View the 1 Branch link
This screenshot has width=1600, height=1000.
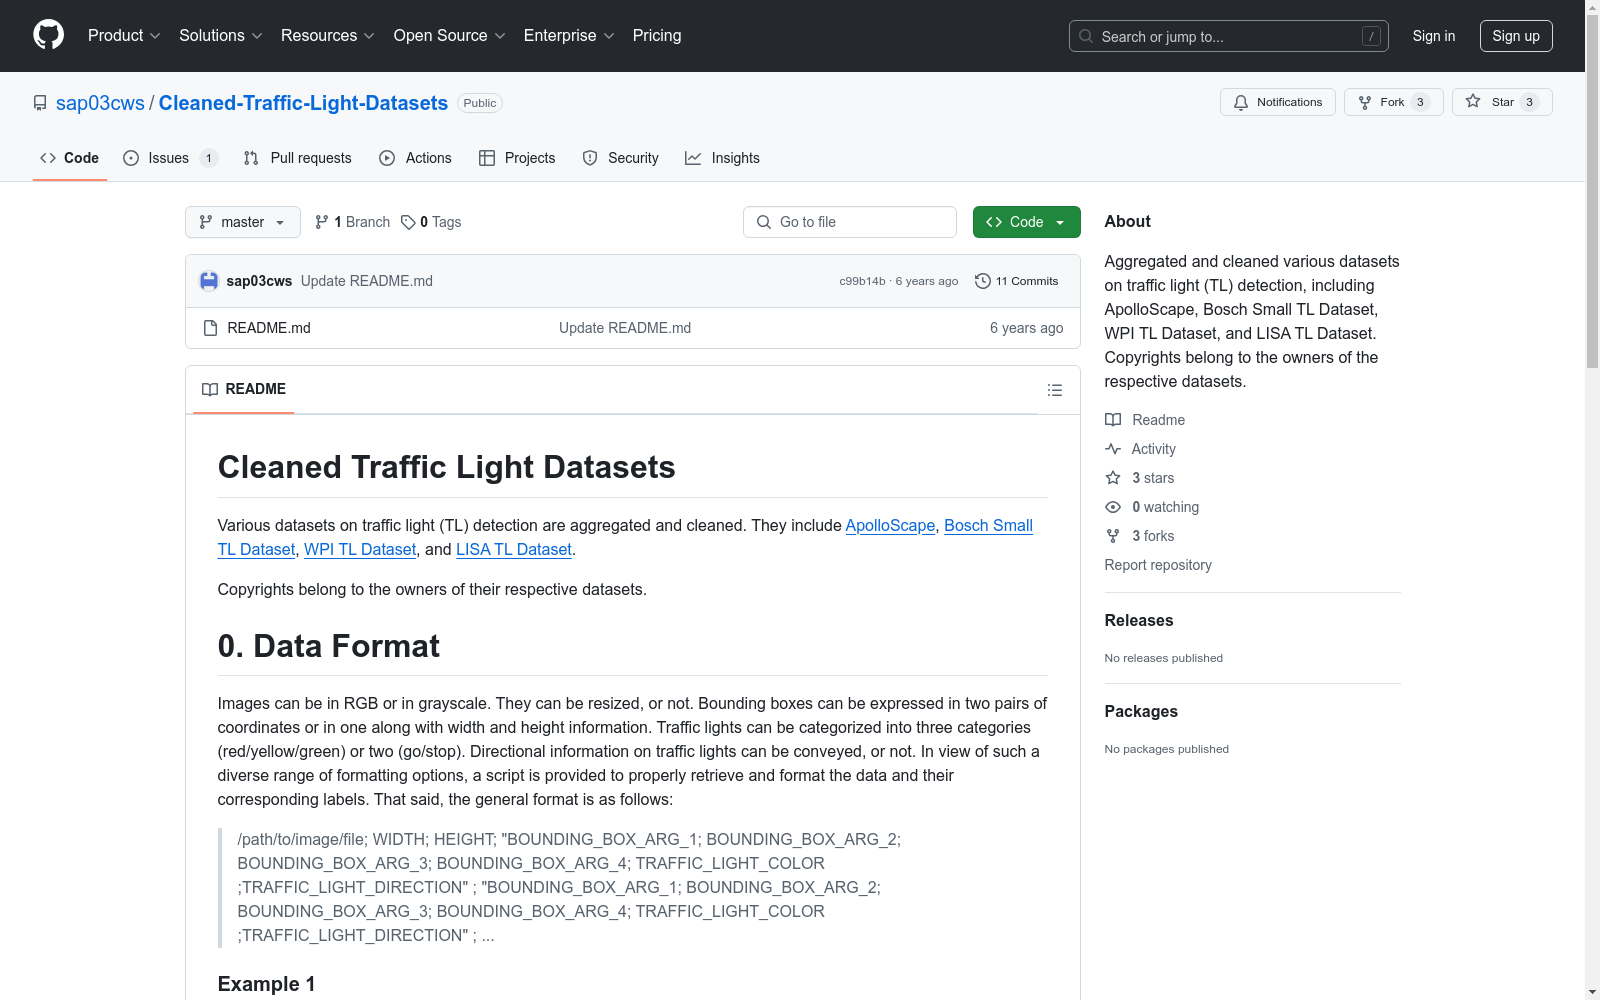click(x=352, y=222)
